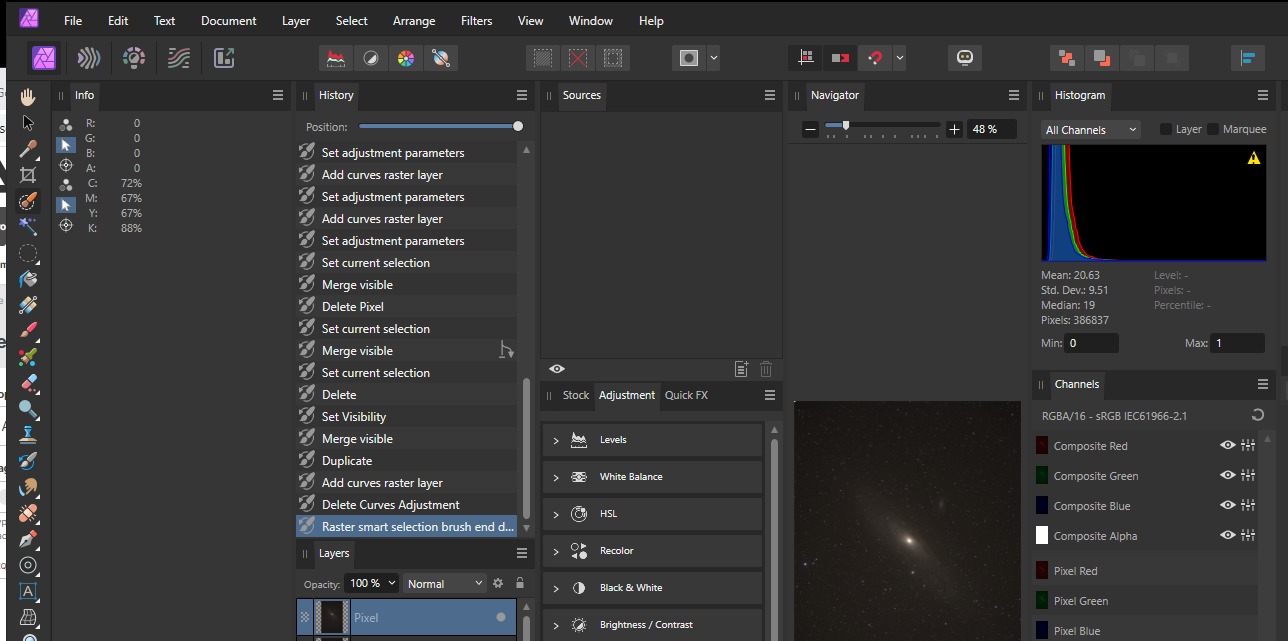1288x641 pixels.
Task: Switch to the Quick FX tab
Action: tap(689, 395)
